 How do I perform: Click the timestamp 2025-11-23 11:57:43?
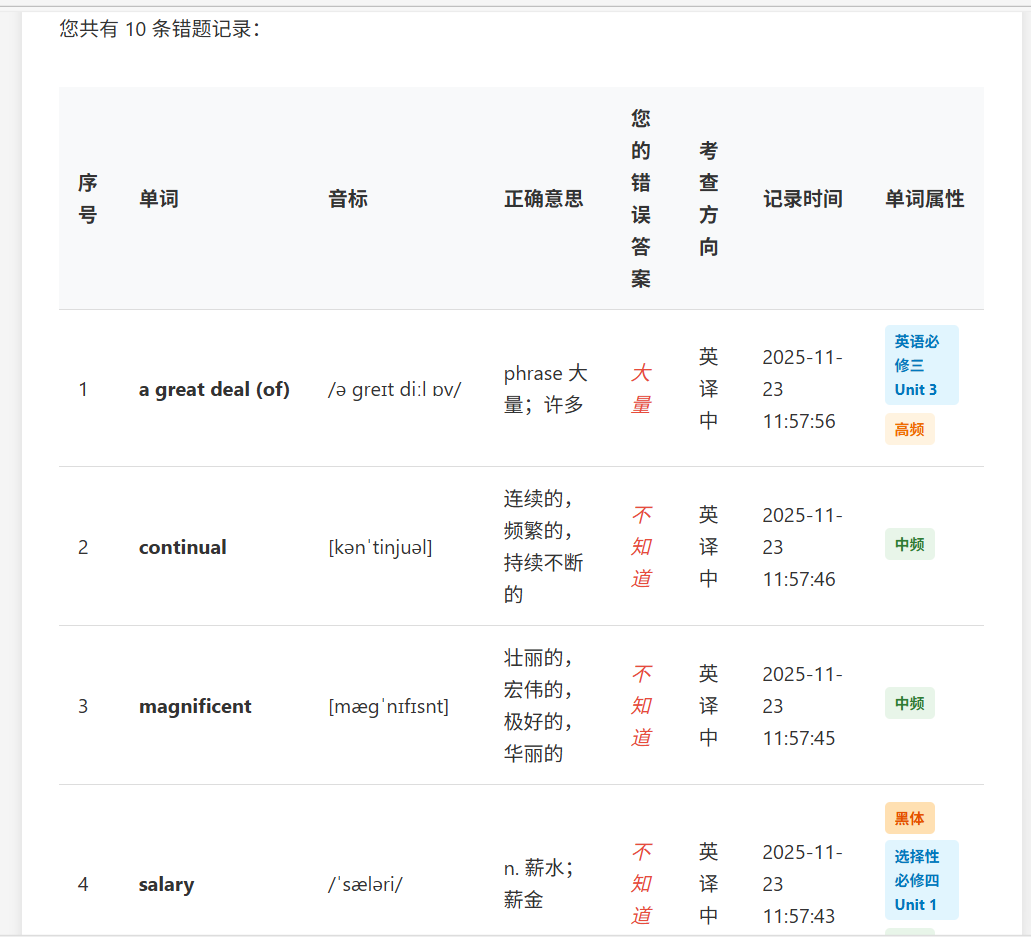(802, 884)
